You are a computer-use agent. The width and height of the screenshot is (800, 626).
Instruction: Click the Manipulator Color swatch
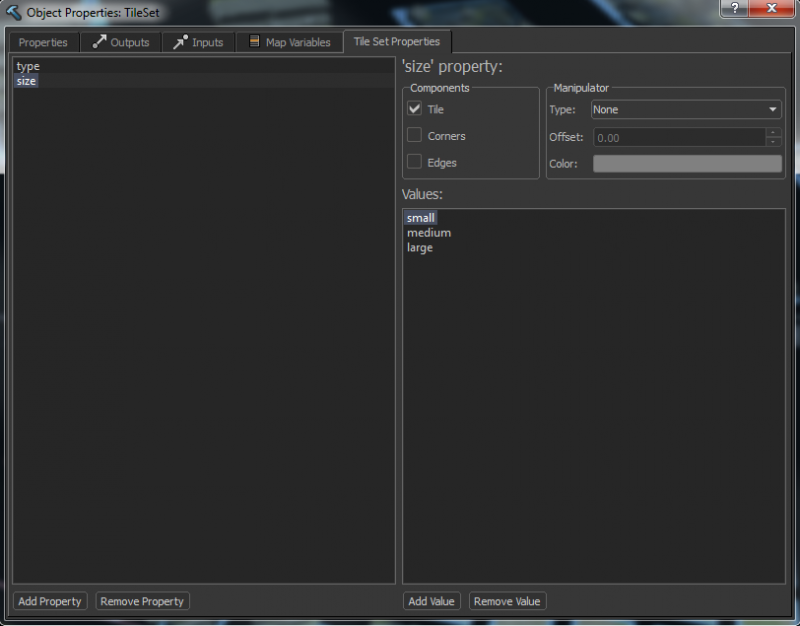[687, 163]
